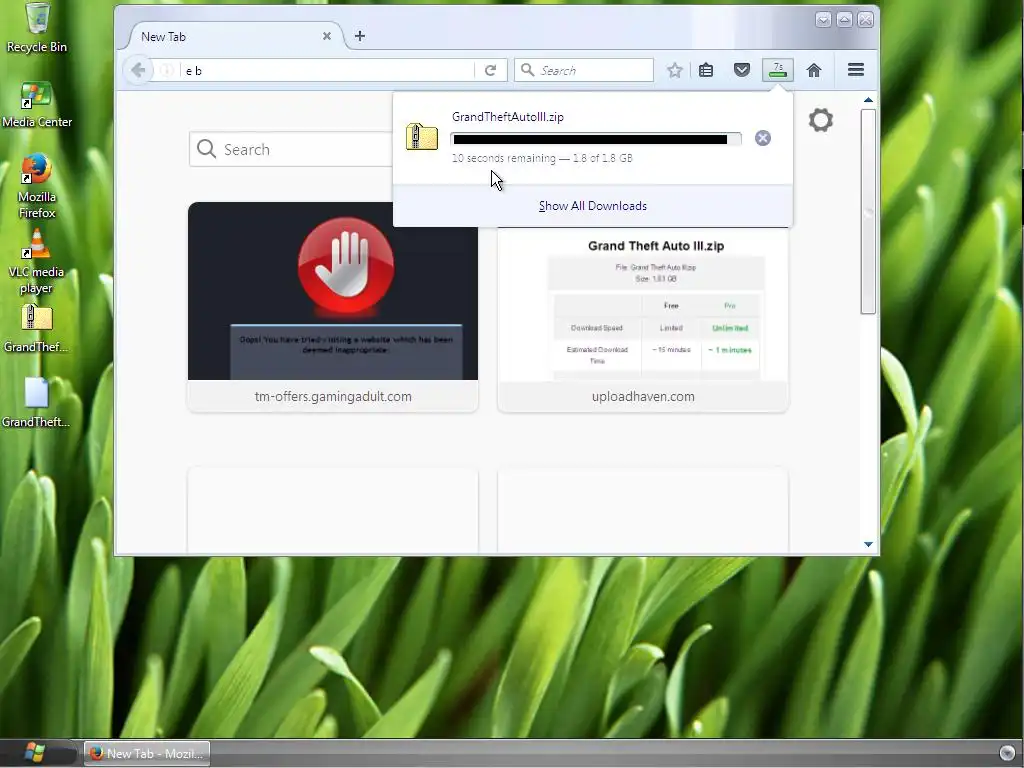Click the page scrollbar up arrow

868,100
